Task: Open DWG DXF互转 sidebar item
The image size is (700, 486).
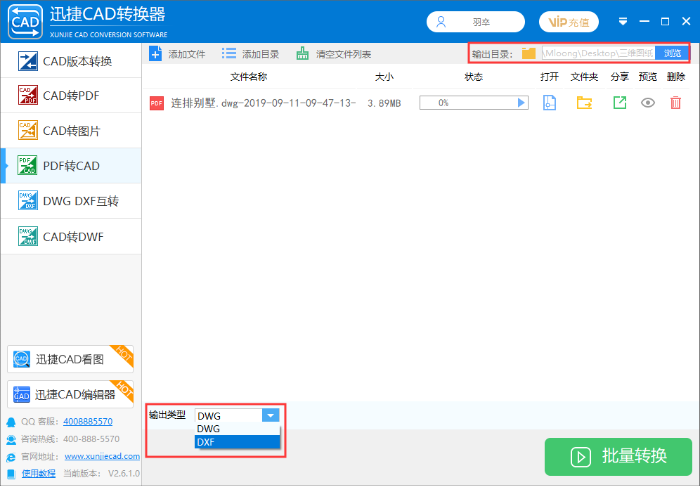Action: click(71, 201)
